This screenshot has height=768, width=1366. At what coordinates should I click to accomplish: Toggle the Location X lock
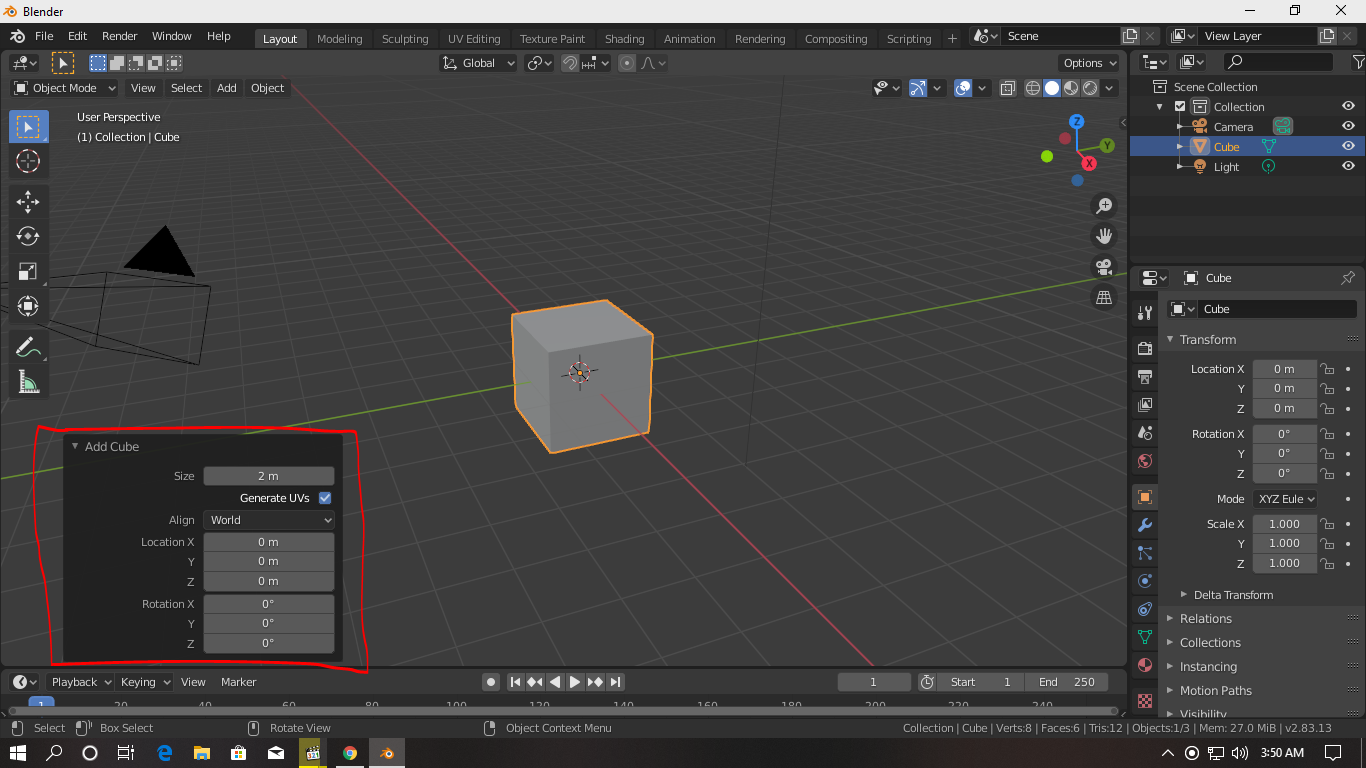tap(1327, 369)
